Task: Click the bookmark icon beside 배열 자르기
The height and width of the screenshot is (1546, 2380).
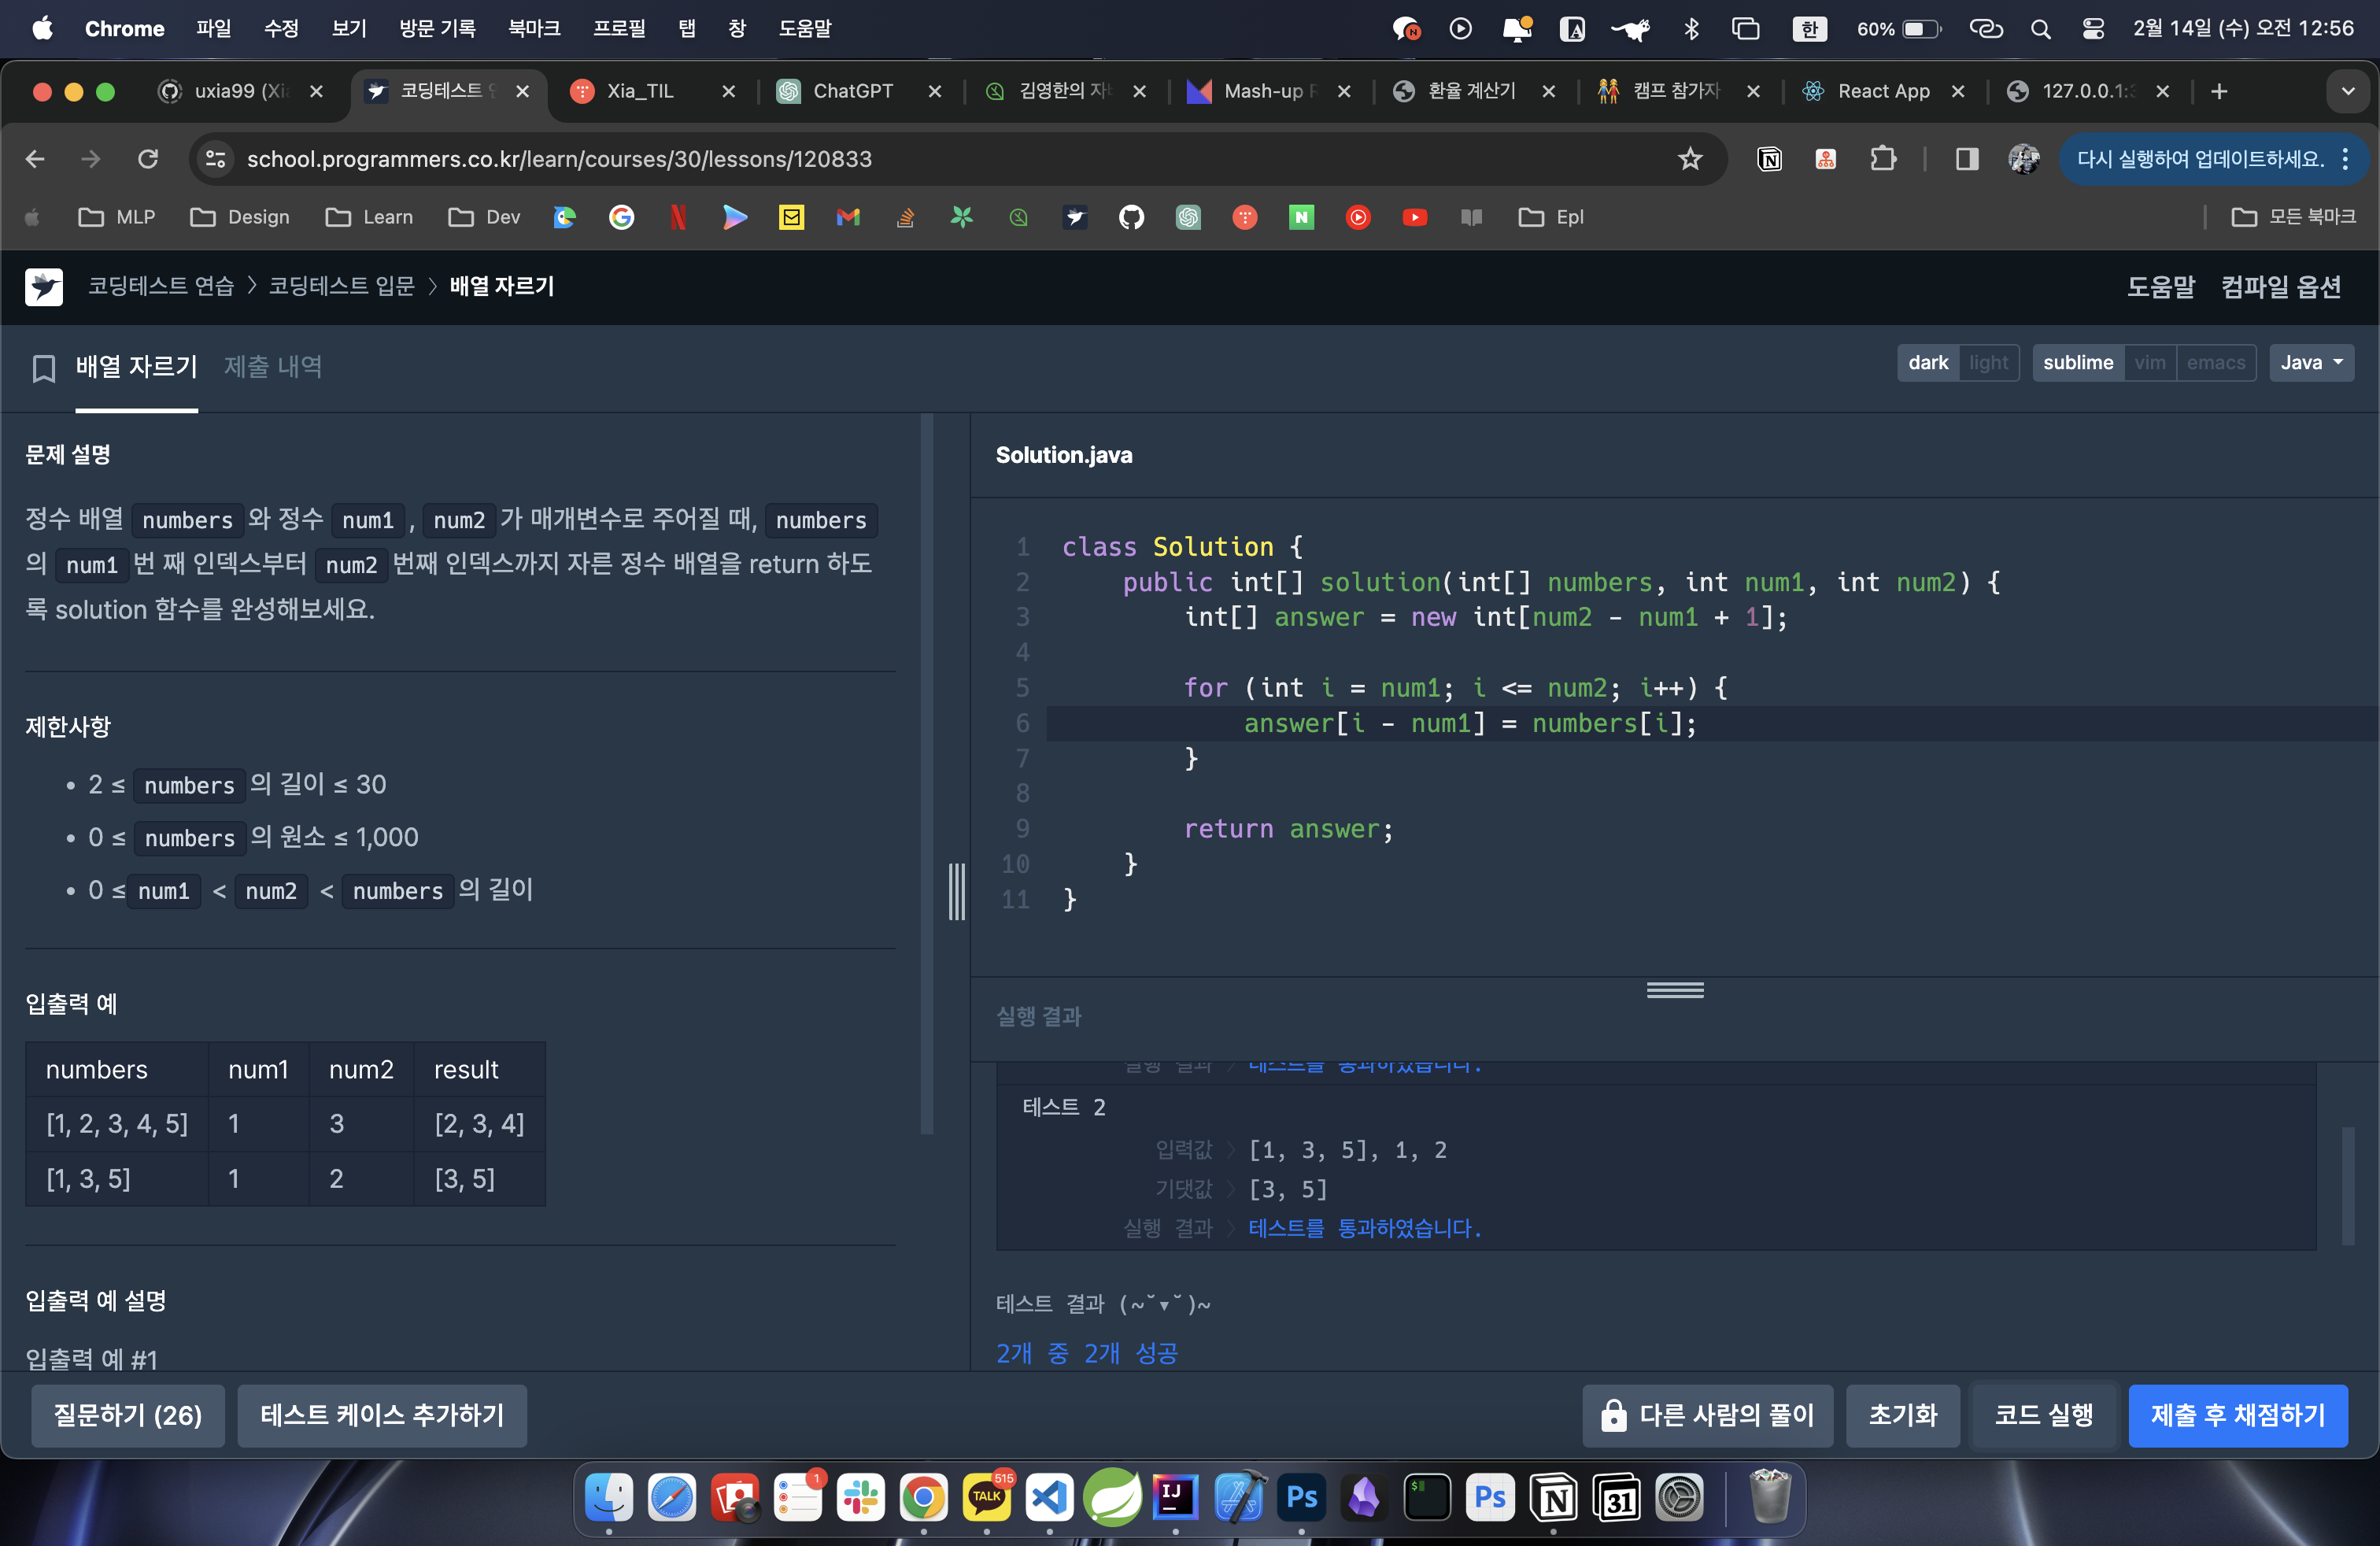Action: coord(43,368)
